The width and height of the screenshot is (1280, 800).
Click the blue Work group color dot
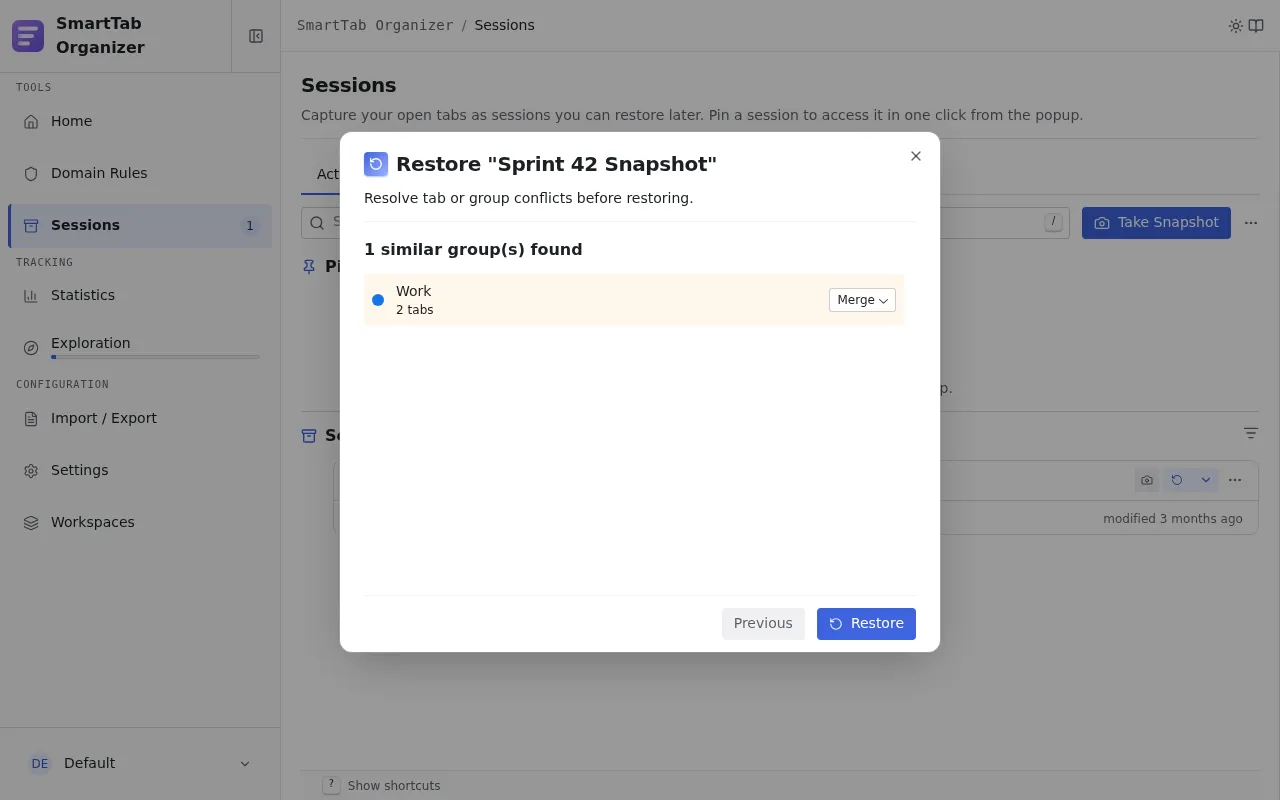click(378, 300)
